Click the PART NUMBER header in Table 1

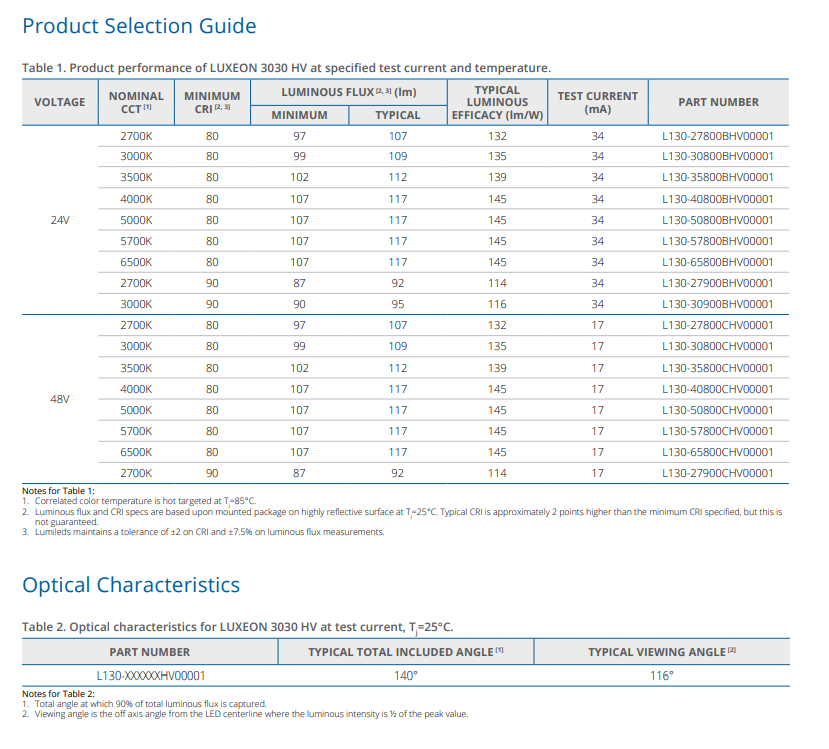point(719,102)
